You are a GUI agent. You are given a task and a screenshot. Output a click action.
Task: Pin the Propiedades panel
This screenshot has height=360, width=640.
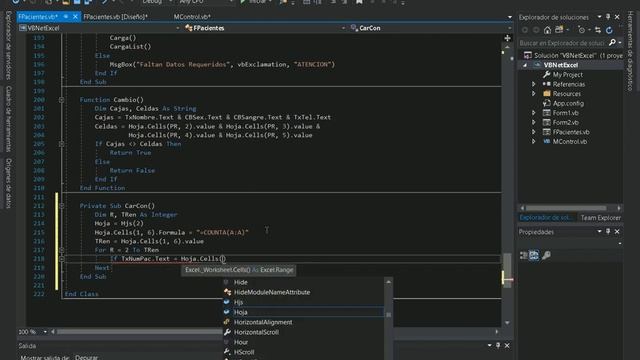[x=608, y=231]
